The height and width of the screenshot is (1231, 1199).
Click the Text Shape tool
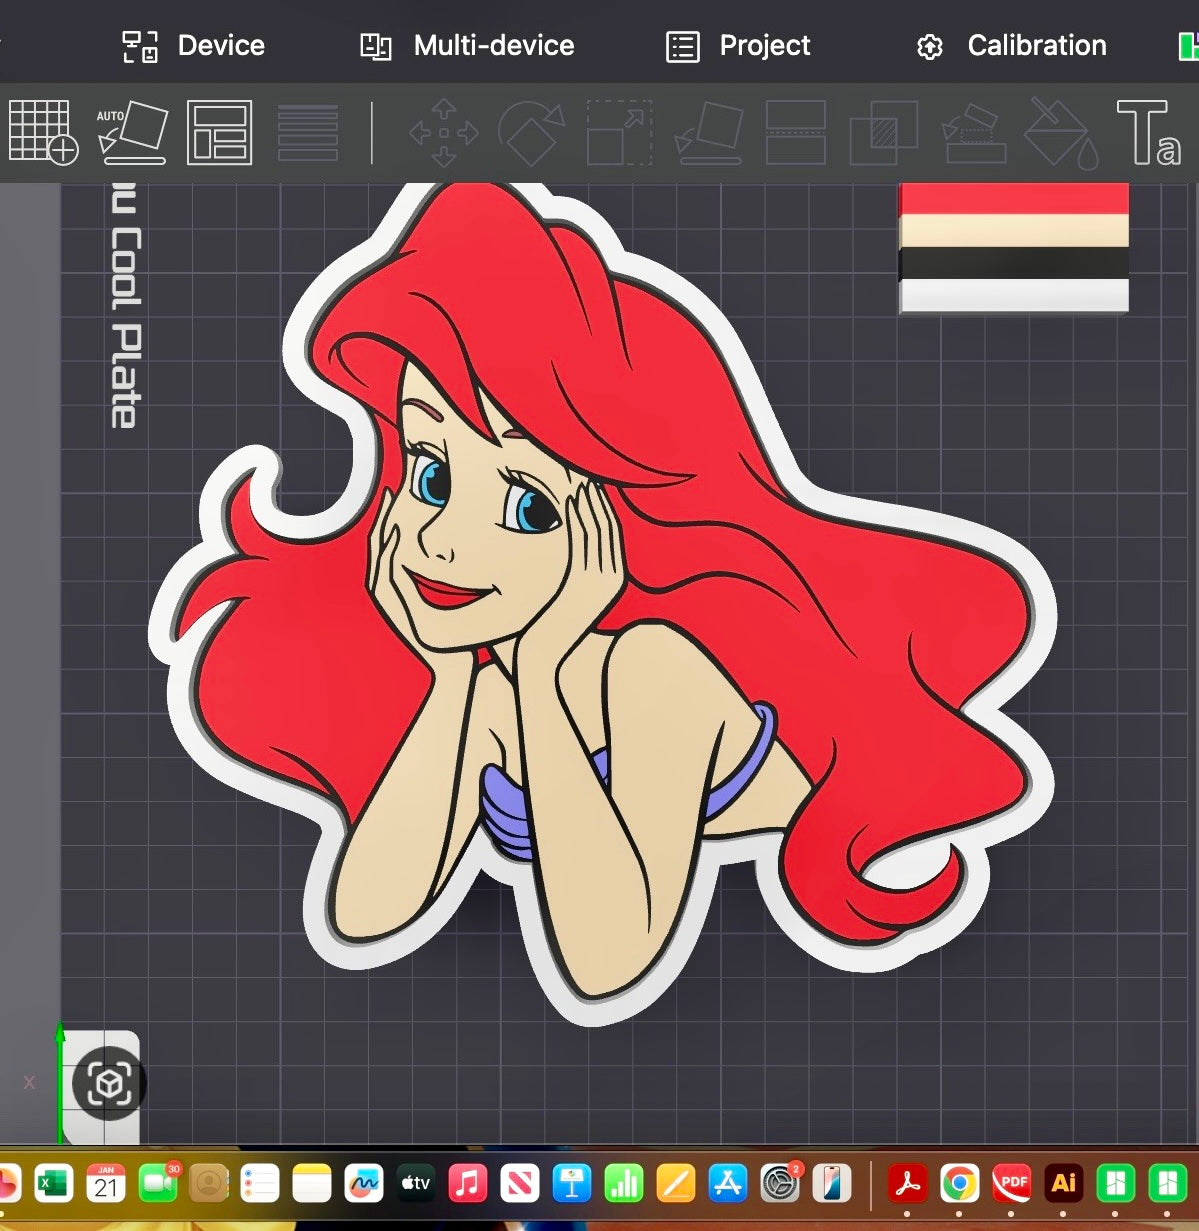pos(1149,132)
